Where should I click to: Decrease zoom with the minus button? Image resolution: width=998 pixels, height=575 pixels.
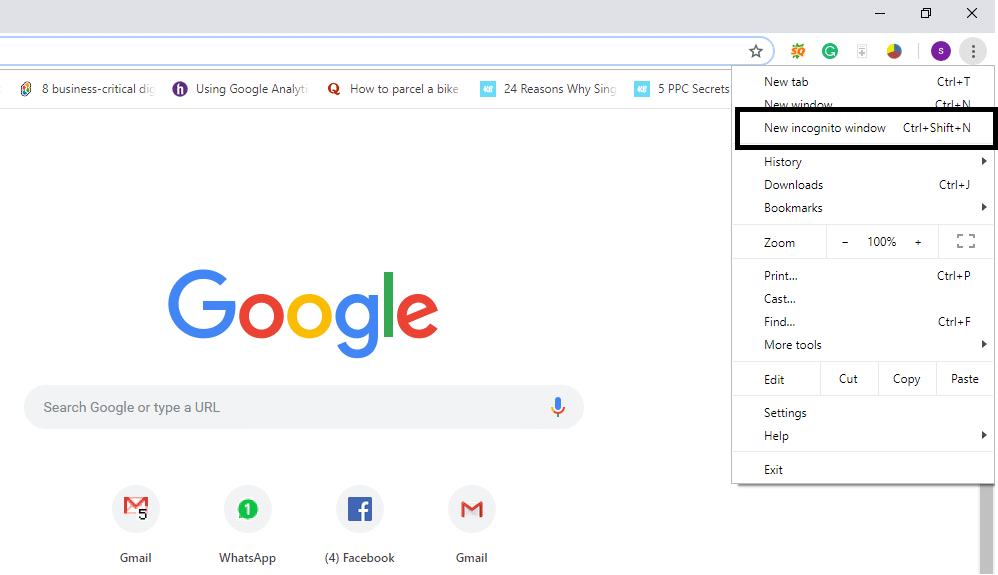tap(845, 242)
